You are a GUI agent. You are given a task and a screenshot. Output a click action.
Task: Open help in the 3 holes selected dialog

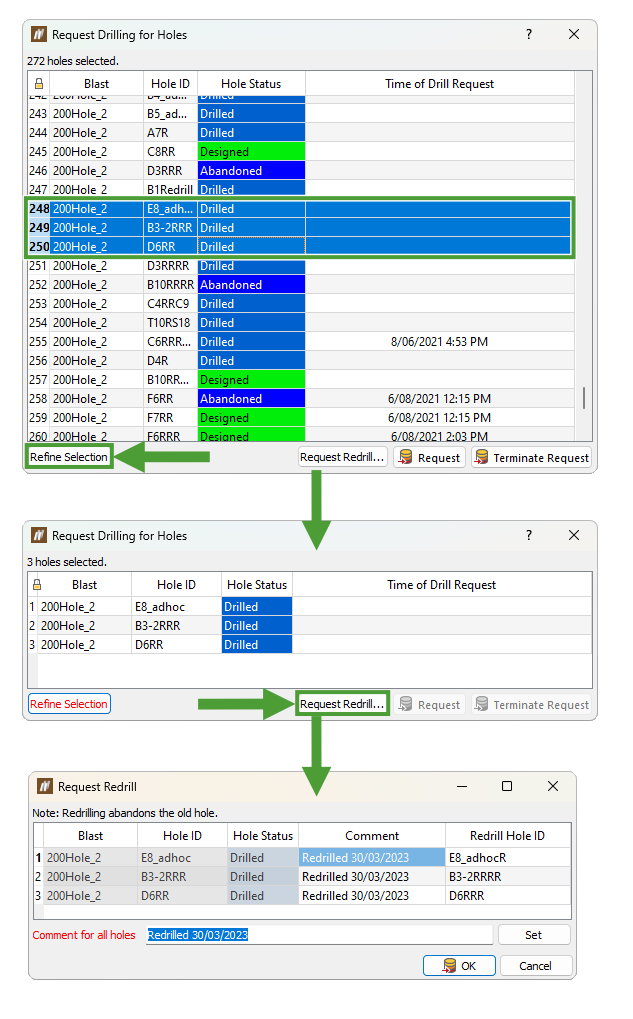(x=529, y=535)
